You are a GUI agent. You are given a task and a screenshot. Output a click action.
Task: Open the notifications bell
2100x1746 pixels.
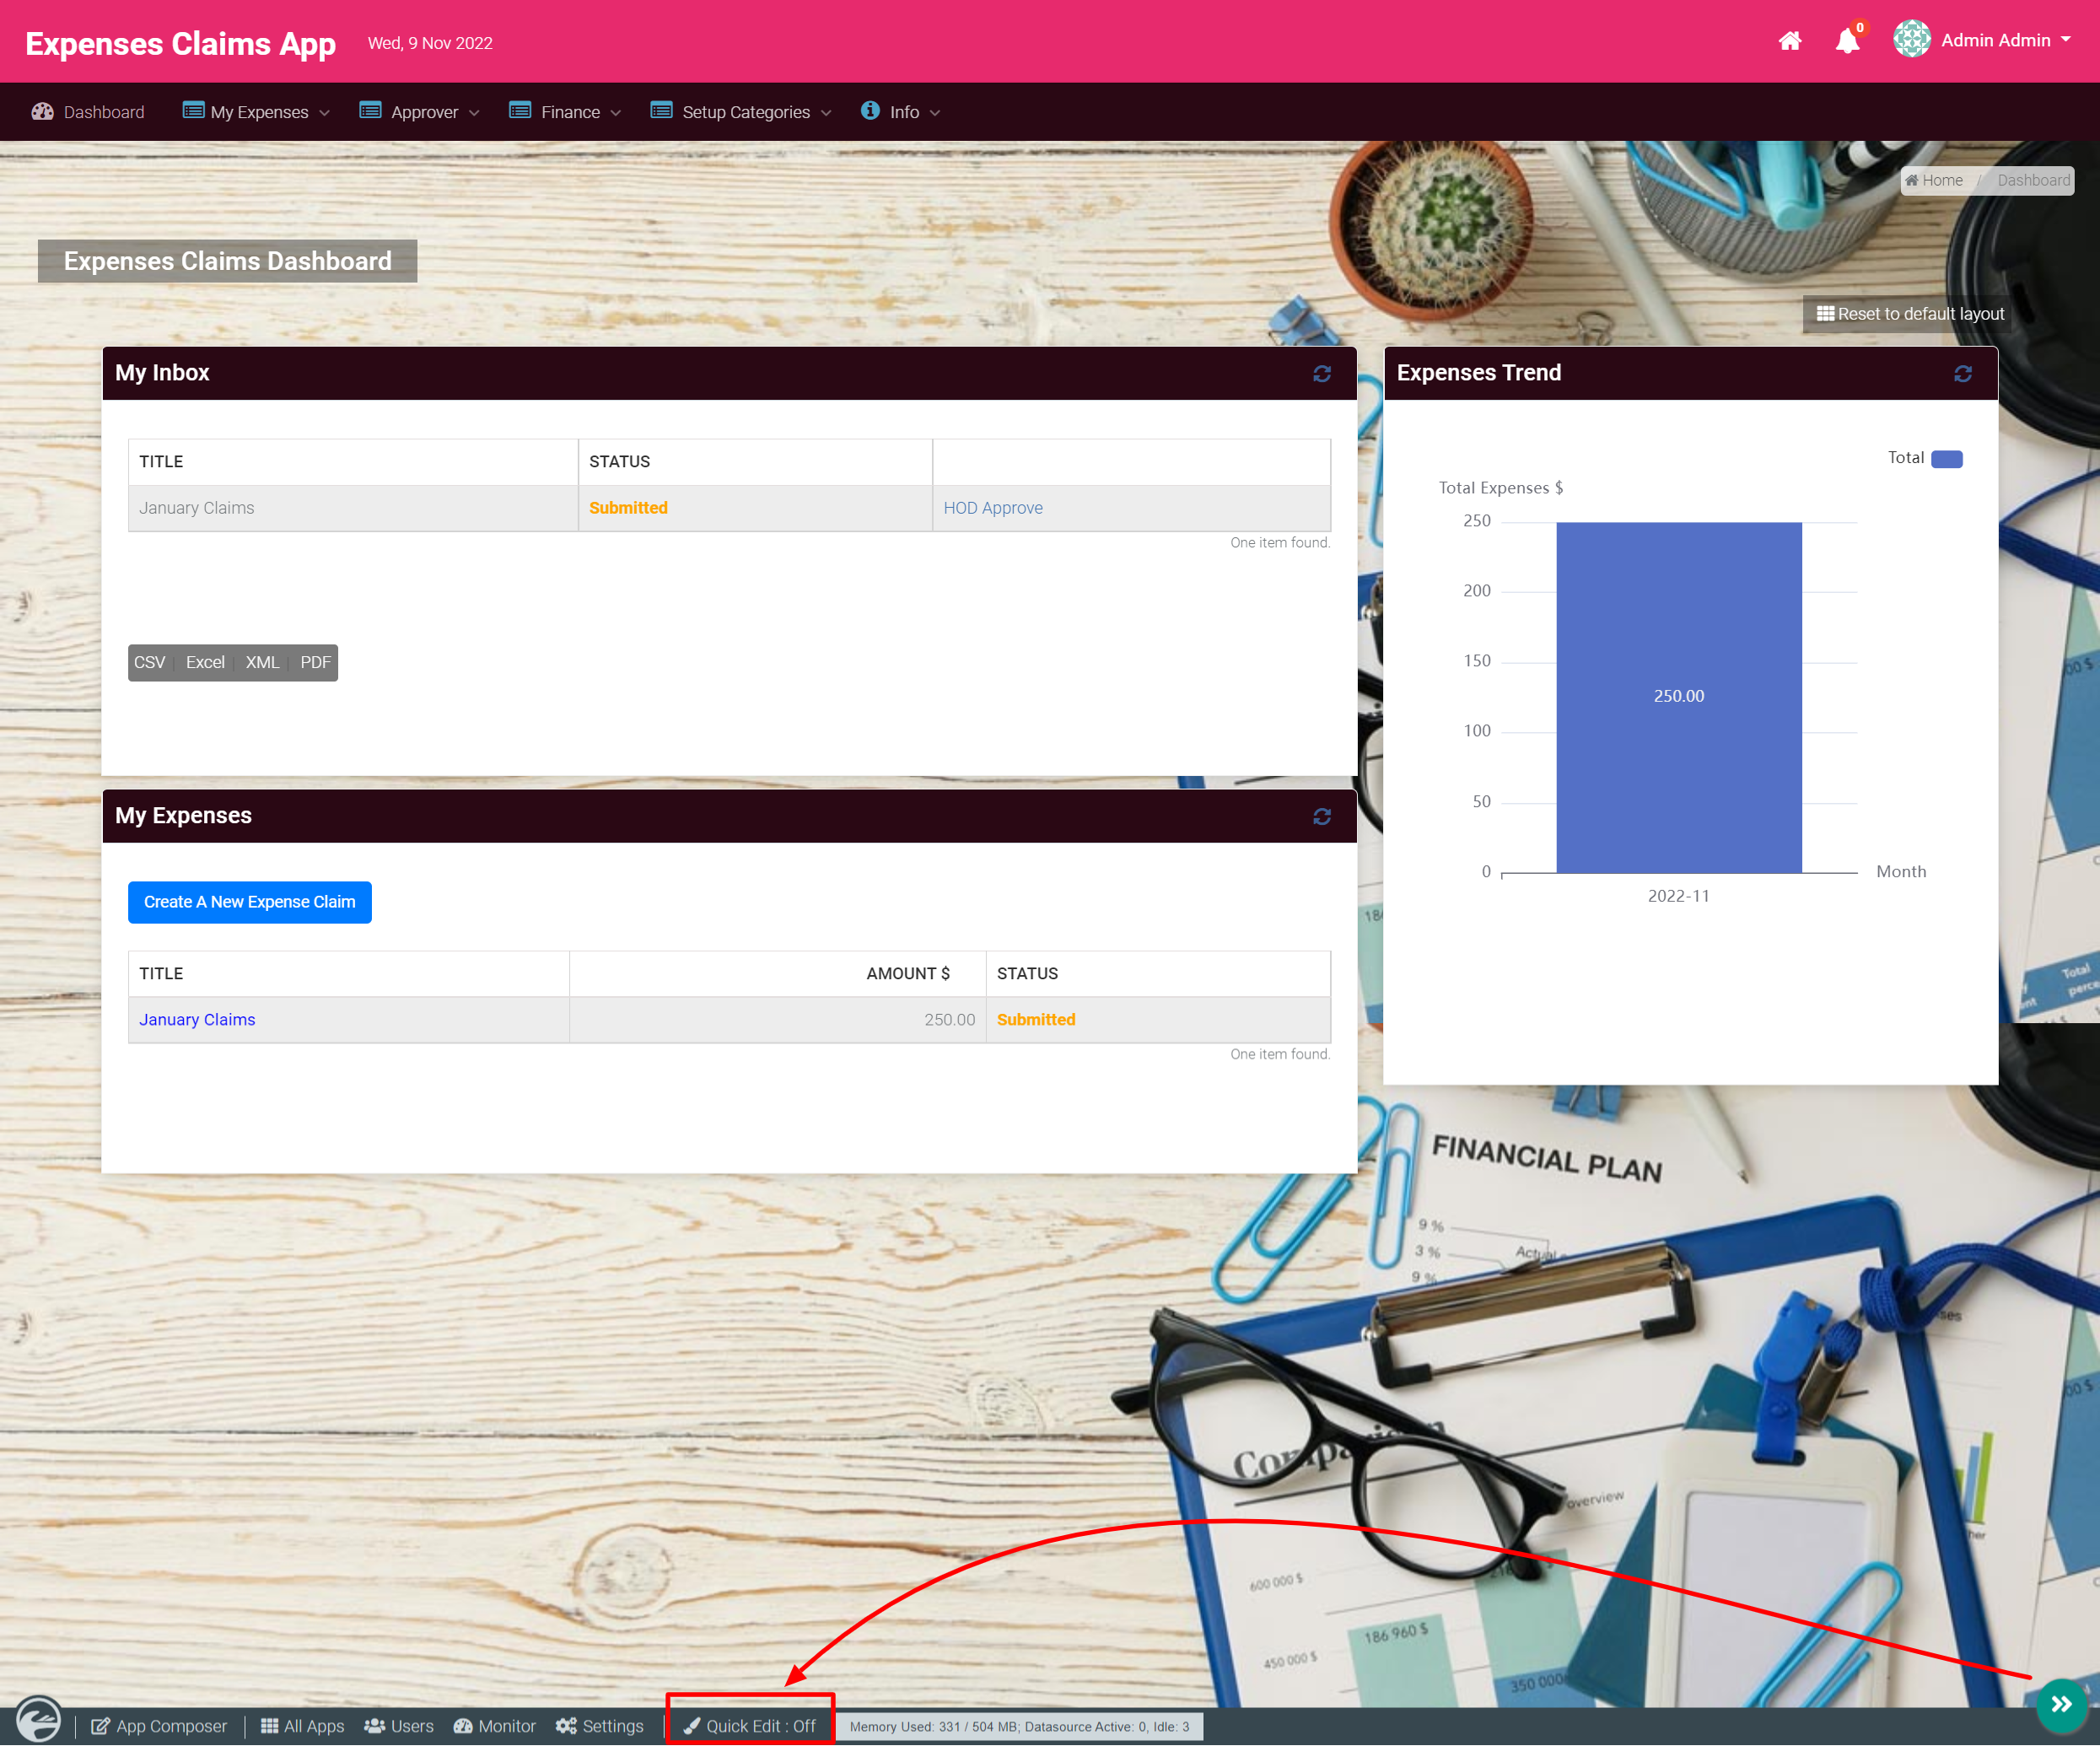pyautogui.click(x=1847, y=41)
